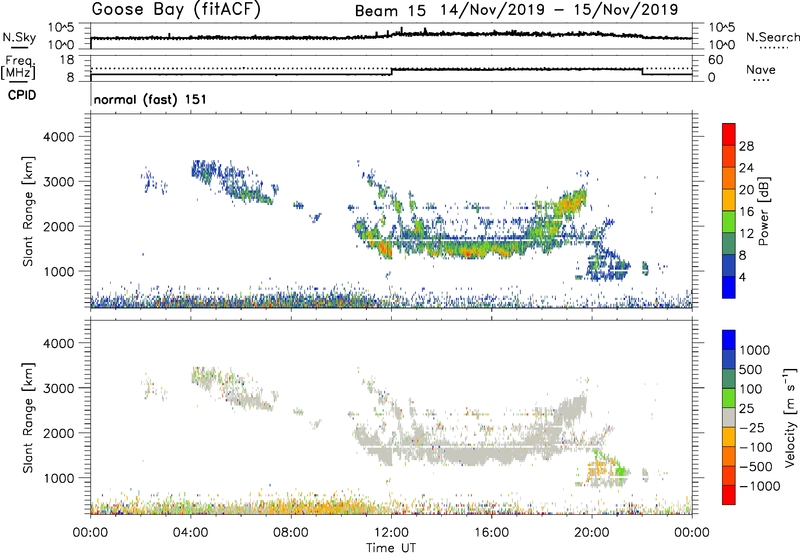Screen dimensions: 800x554
Task: Click the 'normal (fast) 151' CPID text
Action: (151, 99)
